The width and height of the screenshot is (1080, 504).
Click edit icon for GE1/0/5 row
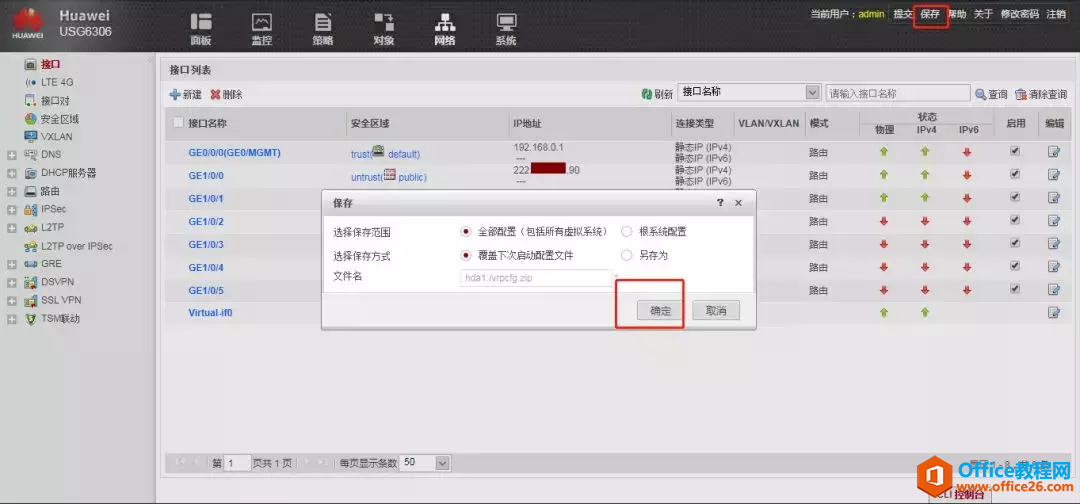point(1054,289)
